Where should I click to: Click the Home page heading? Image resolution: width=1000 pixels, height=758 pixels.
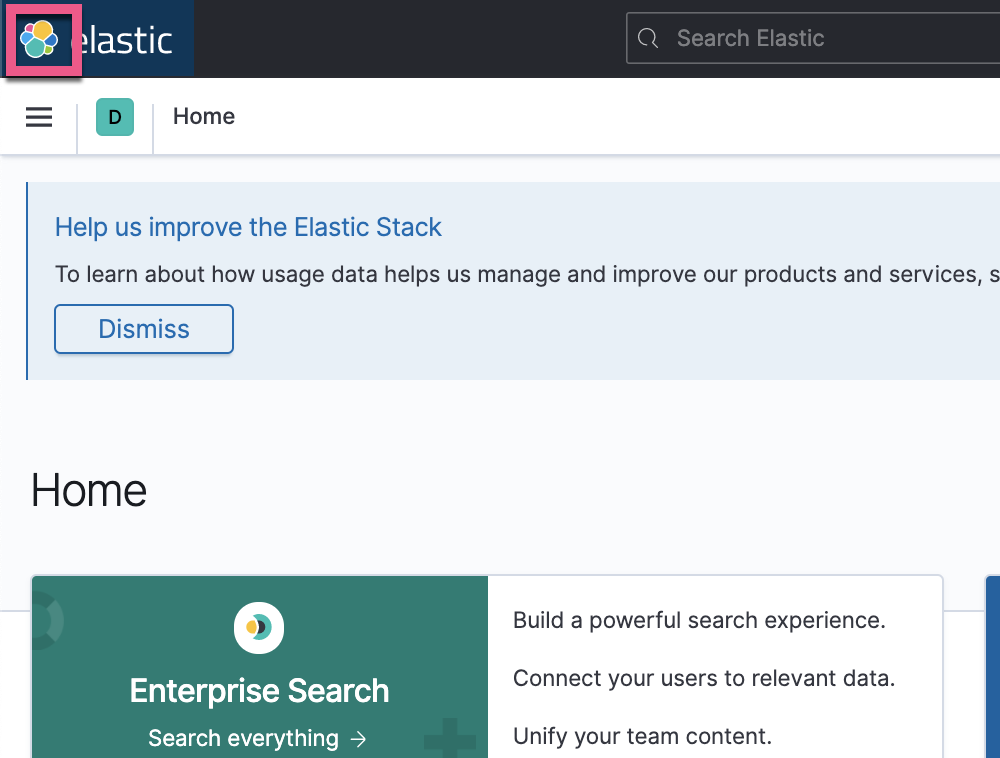pos(89,490)
